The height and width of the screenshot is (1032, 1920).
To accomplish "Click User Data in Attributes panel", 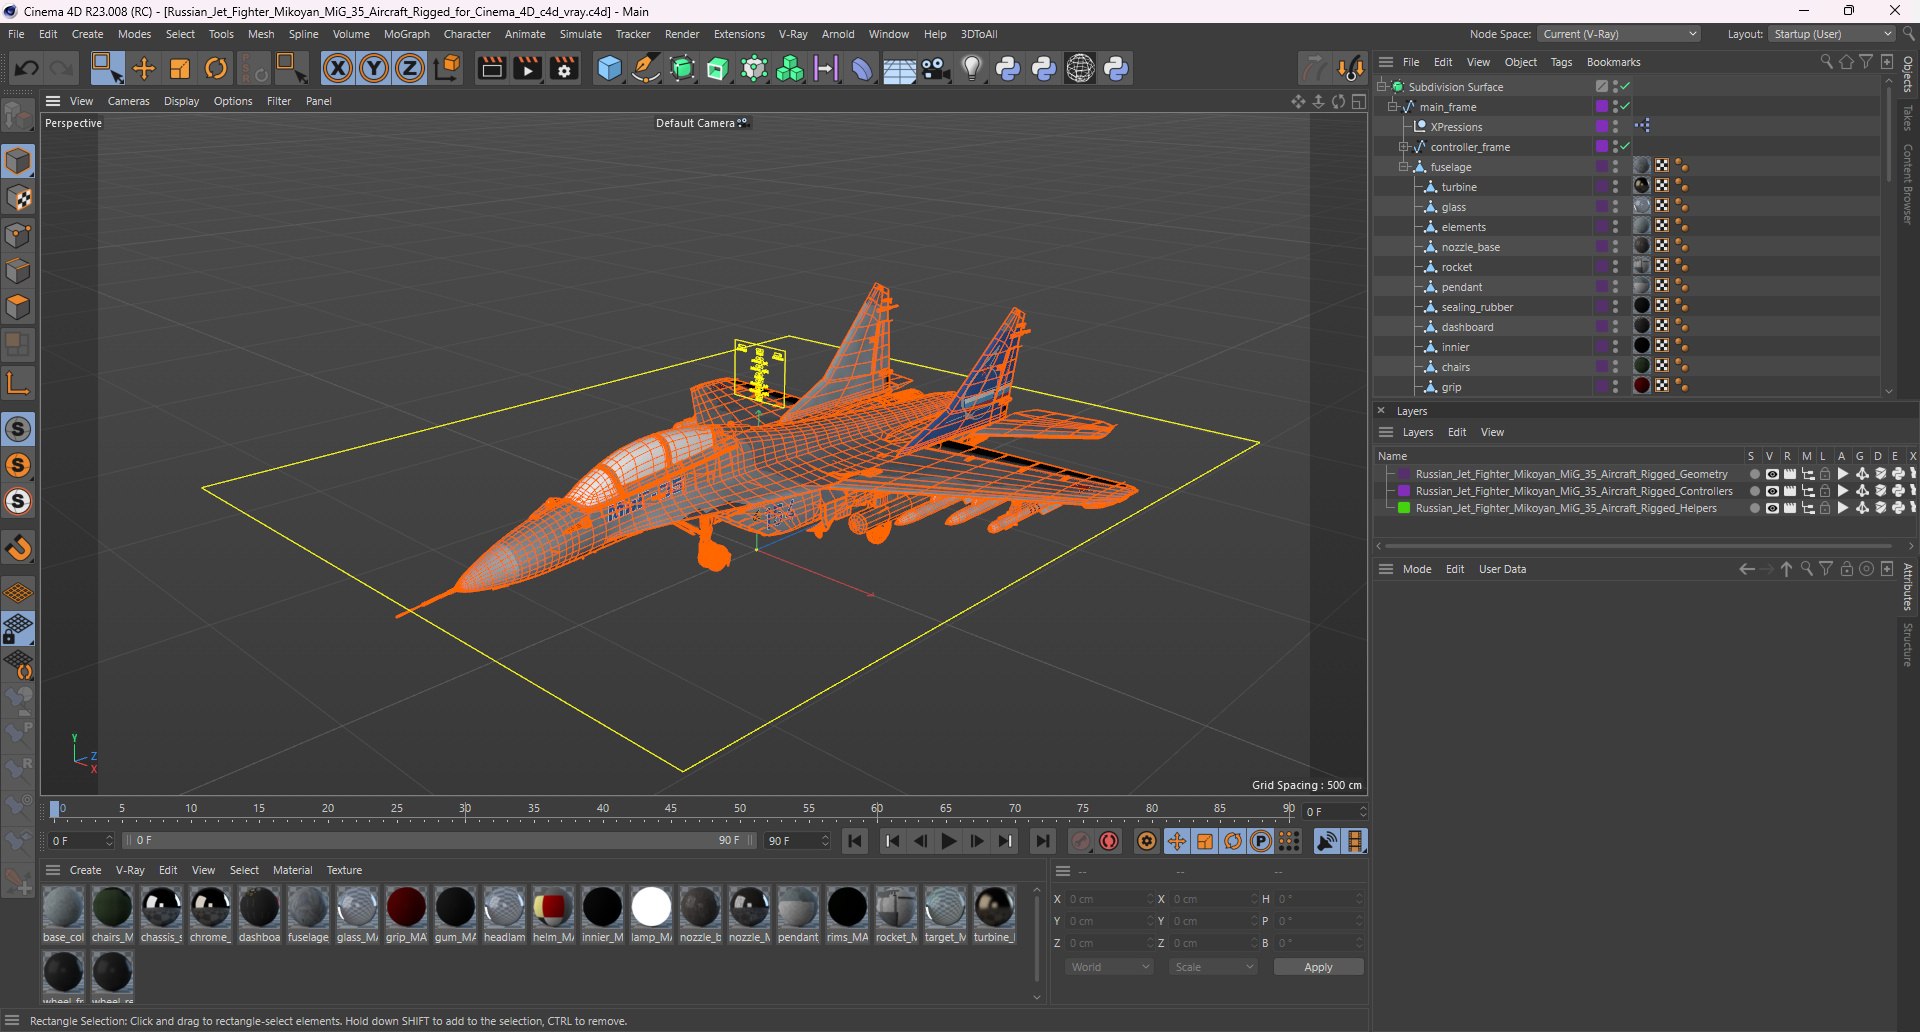I will coord(1502,569).
